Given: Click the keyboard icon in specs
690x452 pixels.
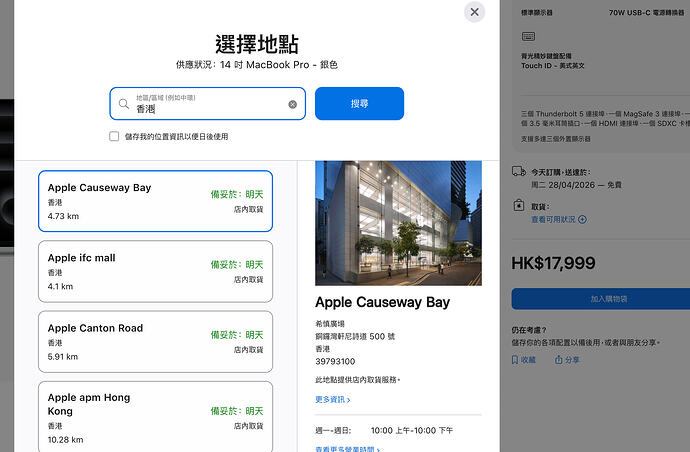Looking at the screenshot, I should 528,36.
